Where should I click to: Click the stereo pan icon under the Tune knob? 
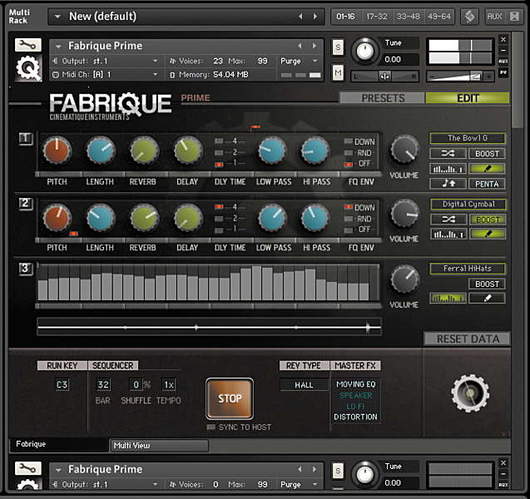[384, 76]
